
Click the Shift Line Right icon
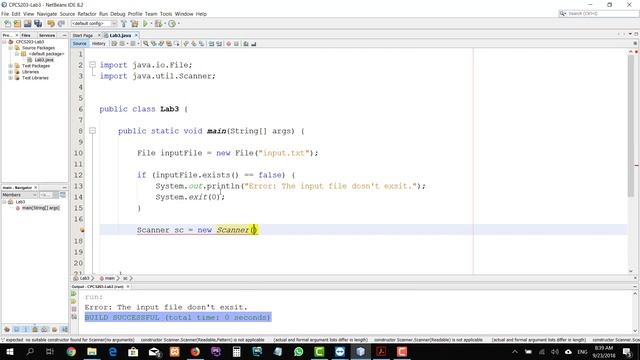pos(219,44)
